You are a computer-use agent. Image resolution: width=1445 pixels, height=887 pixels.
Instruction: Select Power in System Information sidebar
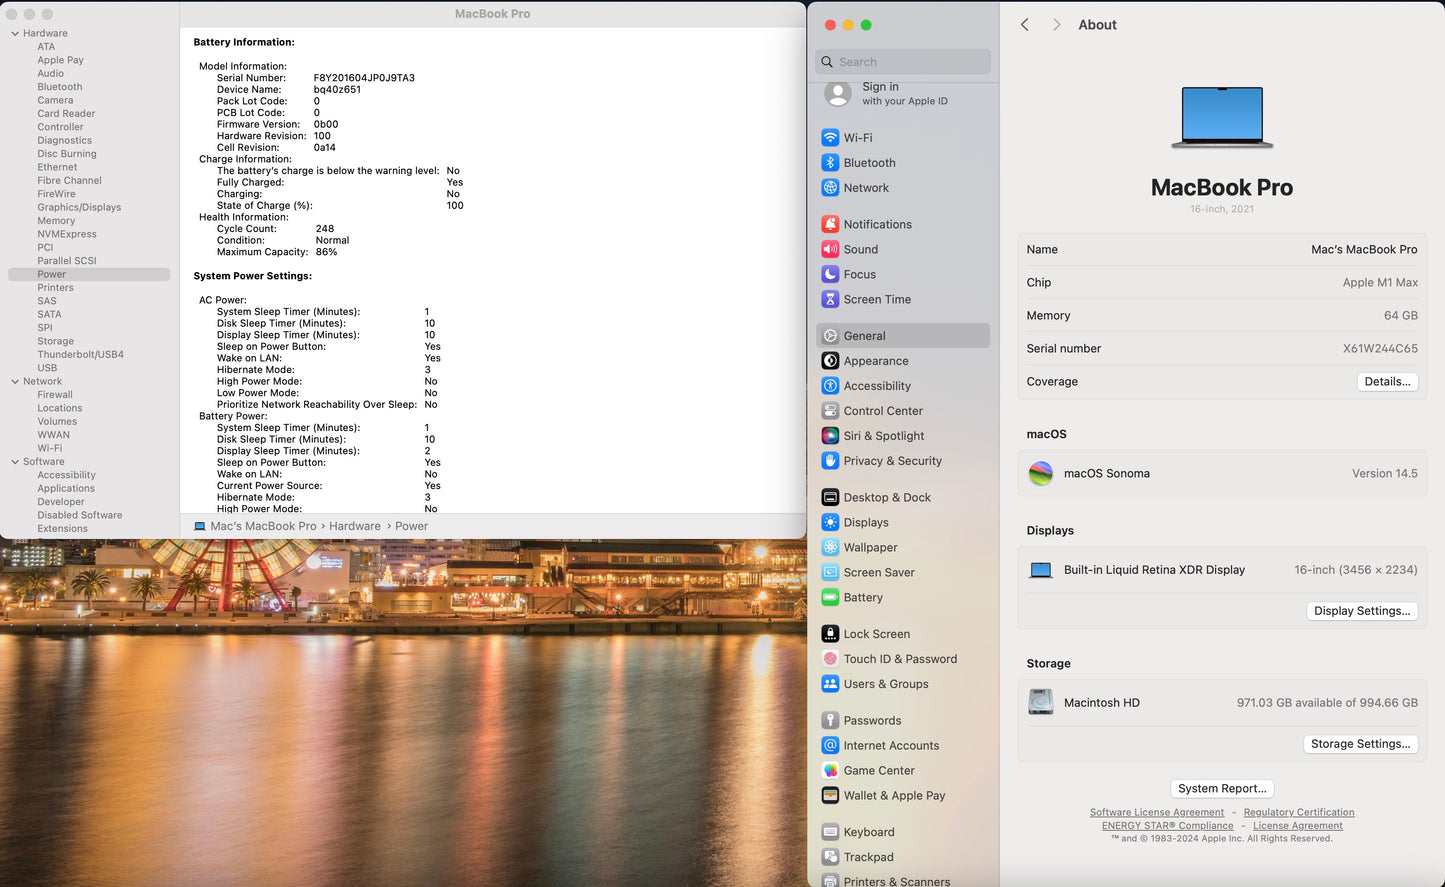click(89, 274)
